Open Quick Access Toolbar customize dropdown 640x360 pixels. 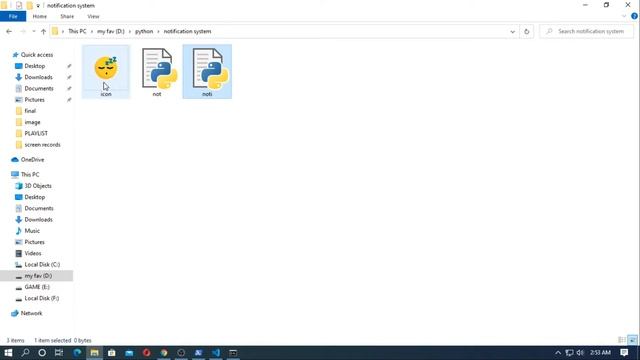point(38,6)
